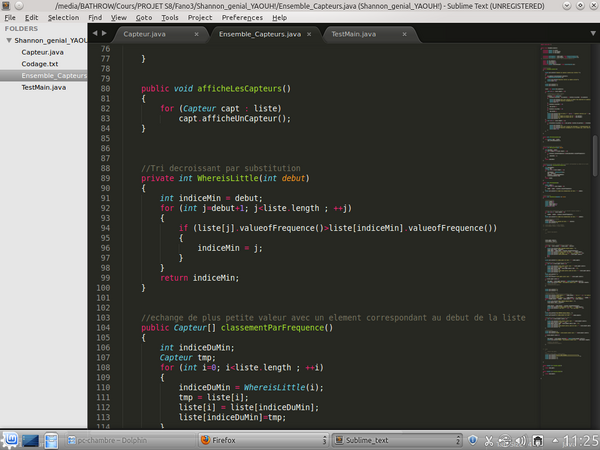Viewport: 600px width, 450px height.
Task: Click the show desktop icon in taskbar
Action: tap(31, 440)
